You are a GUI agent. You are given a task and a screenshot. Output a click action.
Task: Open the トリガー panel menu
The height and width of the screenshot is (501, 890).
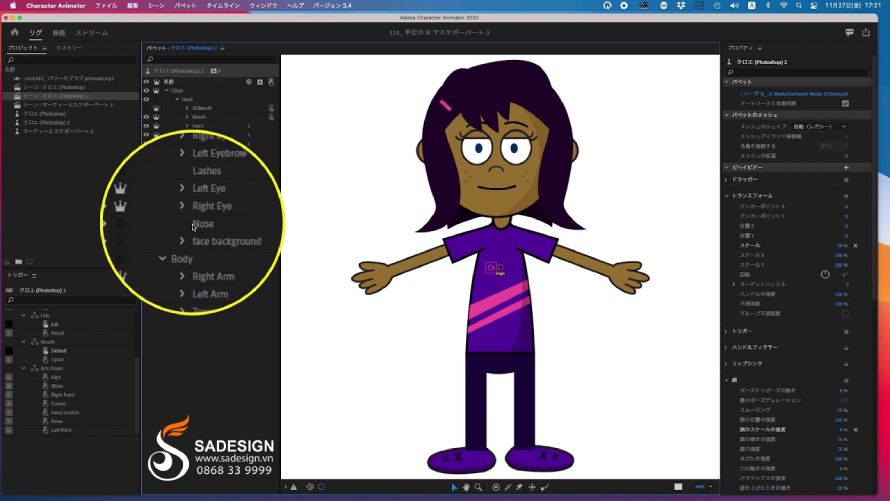point(34,275)
